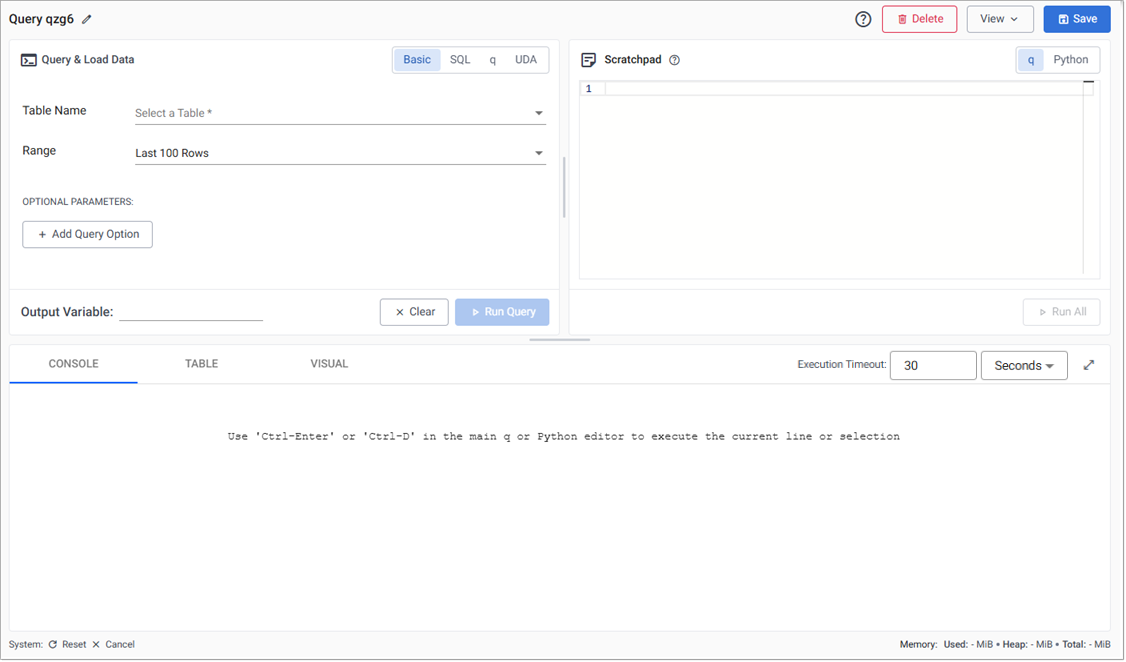Switch to the TABLE tab
1126x662 pixels.
point(201,364)
